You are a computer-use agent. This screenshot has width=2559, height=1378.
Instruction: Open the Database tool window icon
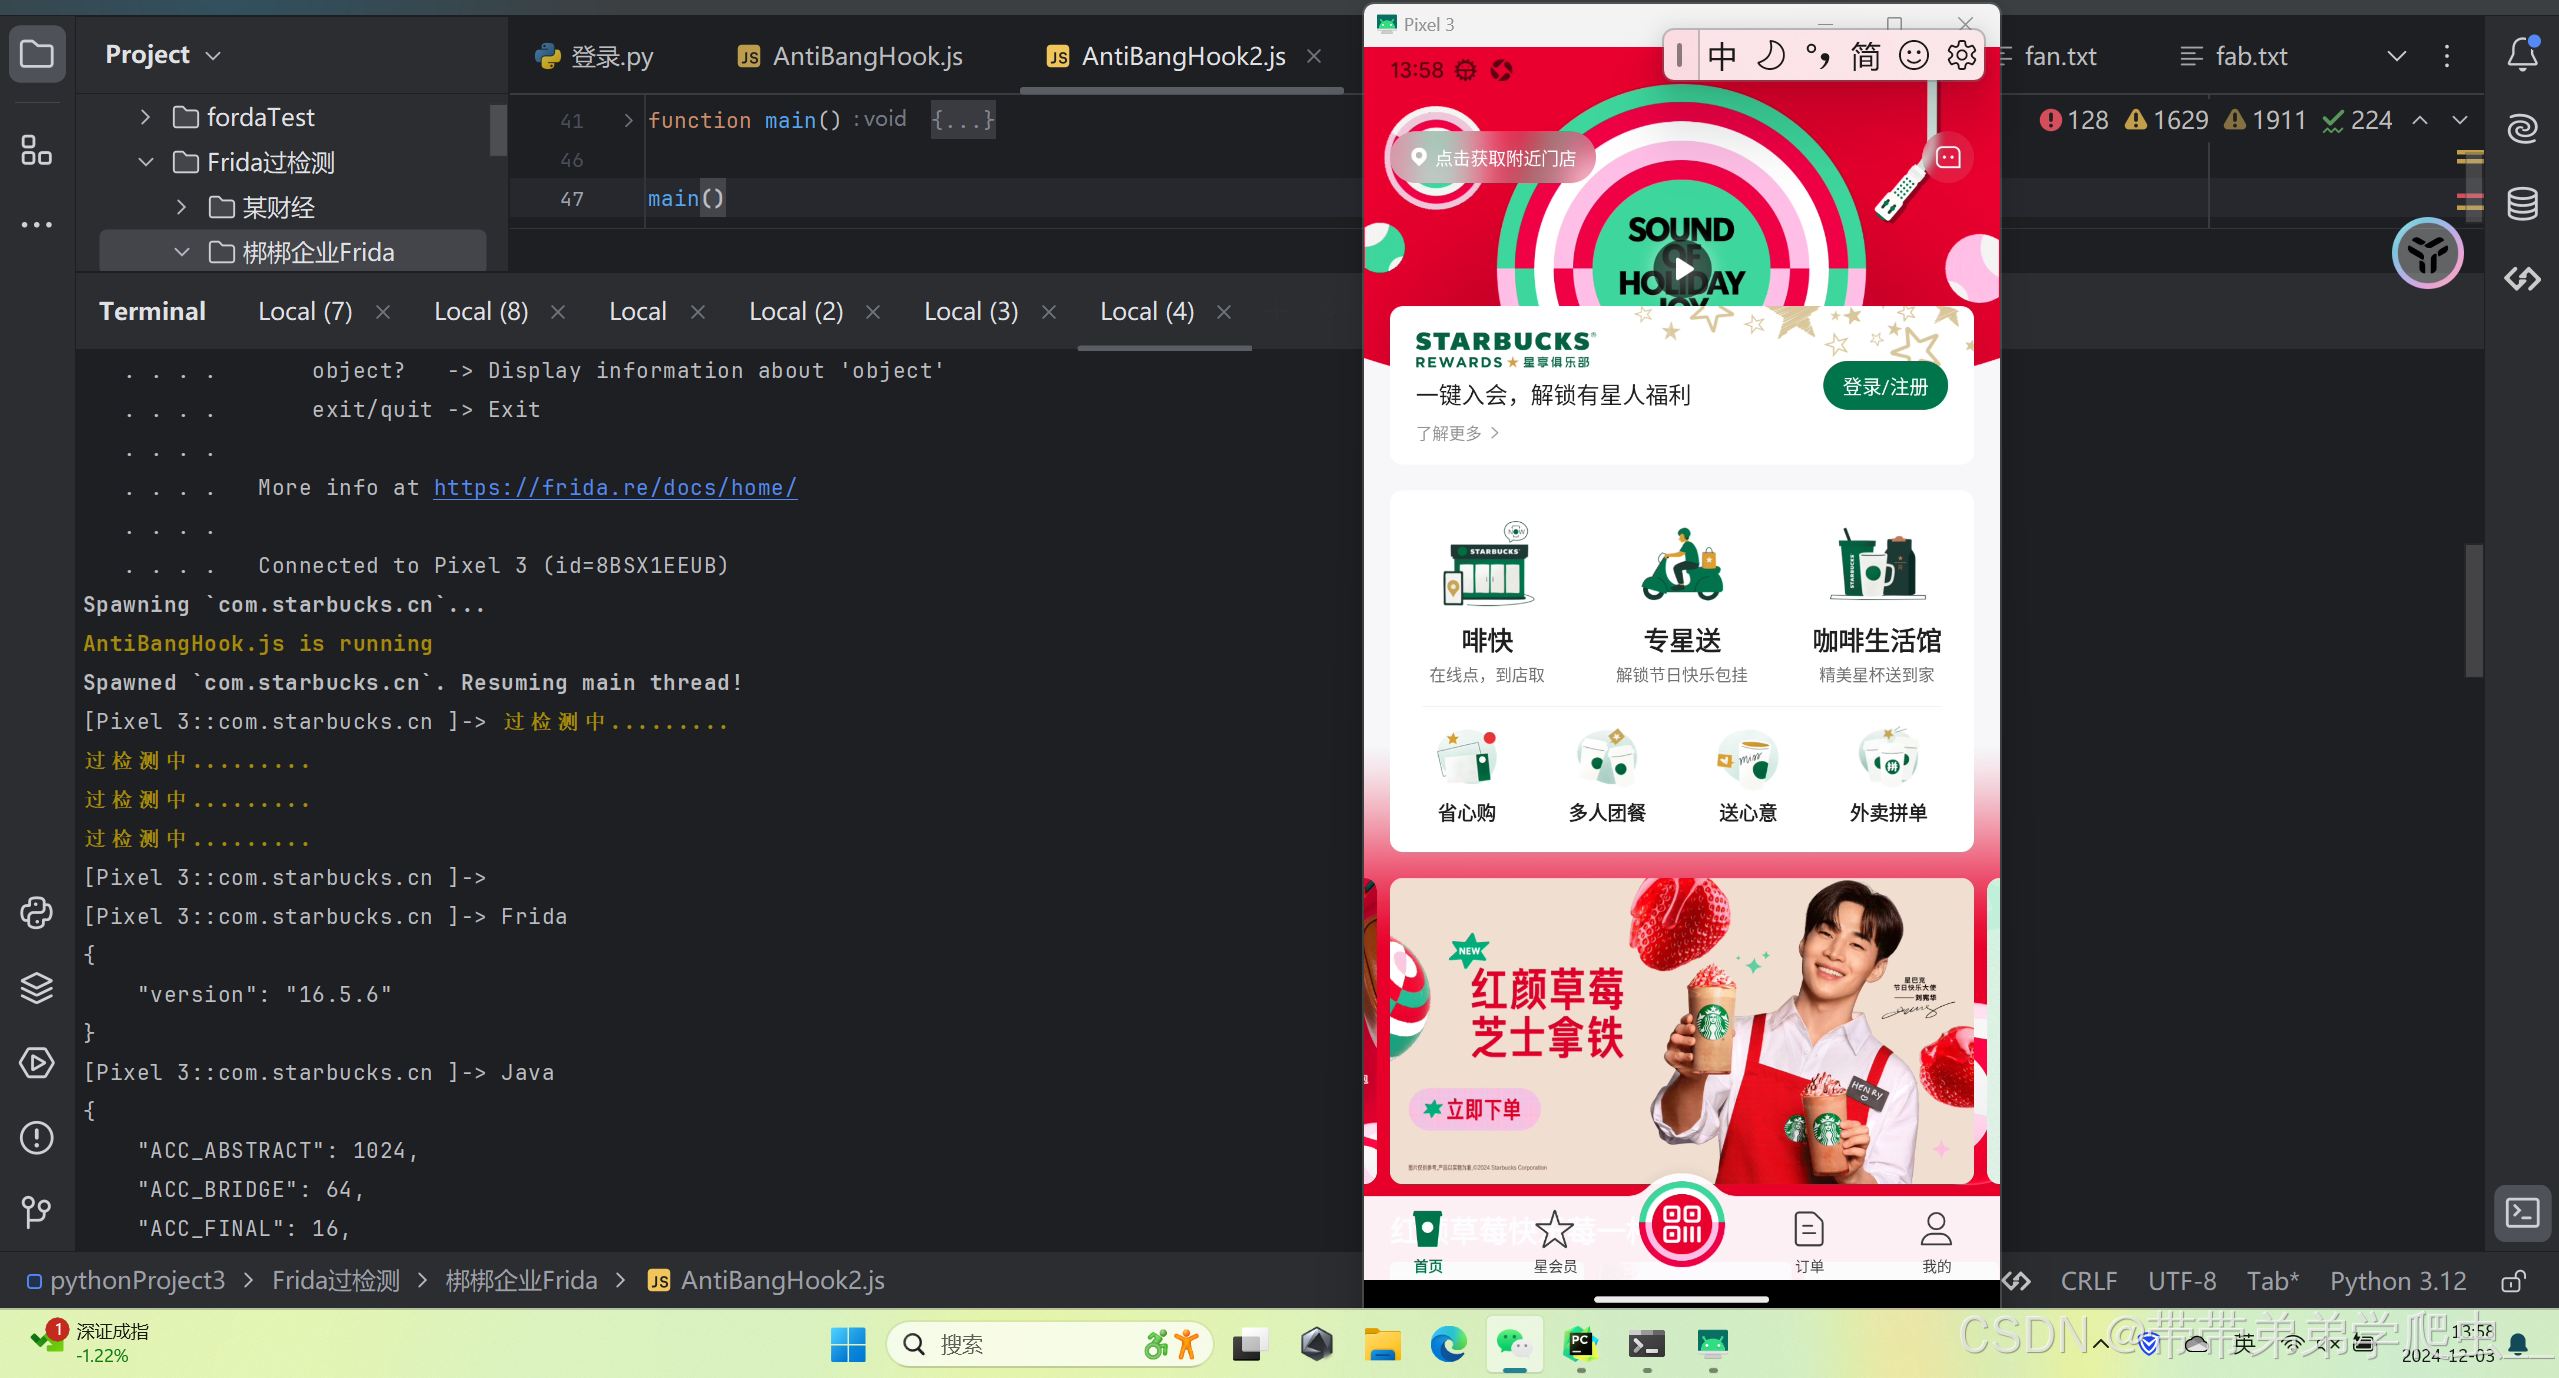point(2522,203)
